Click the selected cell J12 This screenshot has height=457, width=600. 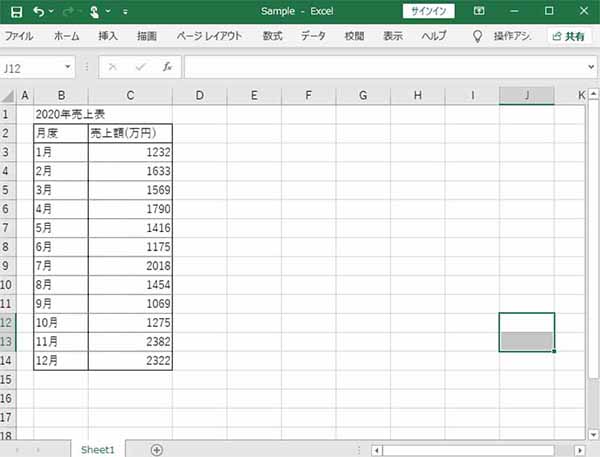pyautogui.click(x=527, y=323)
